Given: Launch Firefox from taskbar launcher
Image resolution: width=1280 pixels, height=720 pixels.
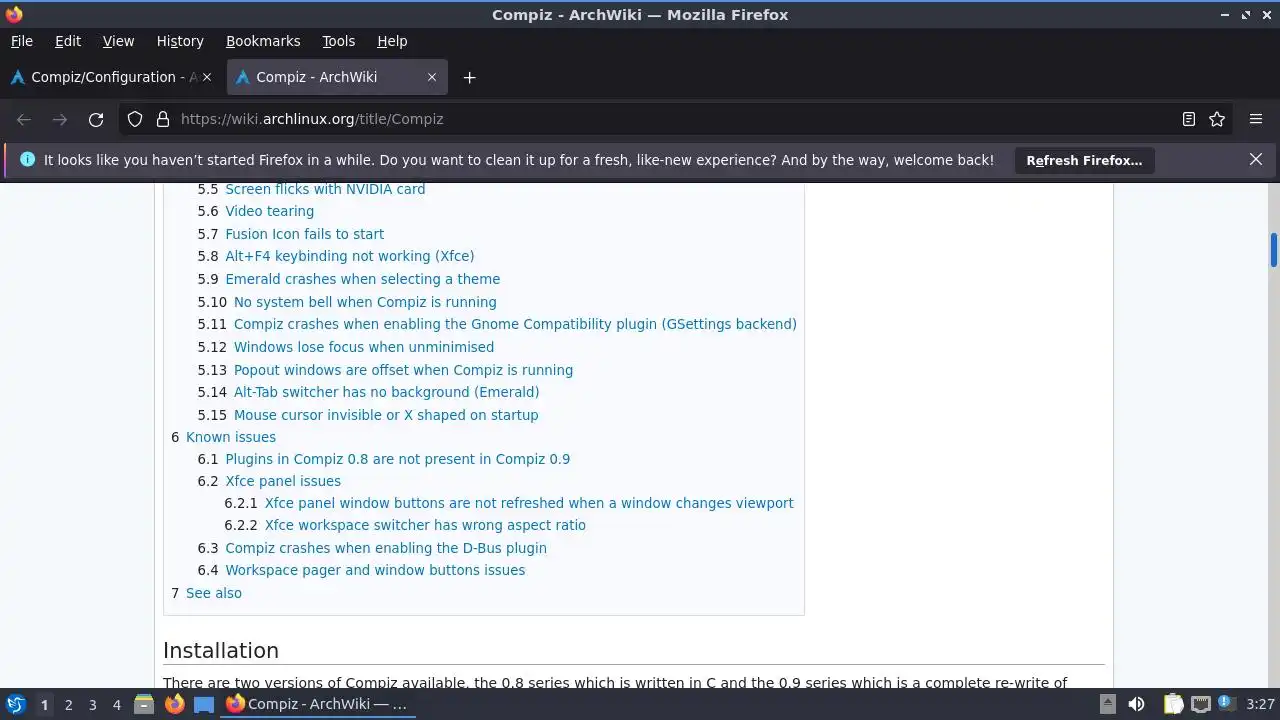Looking at the screenshot, I should [174, 704].
